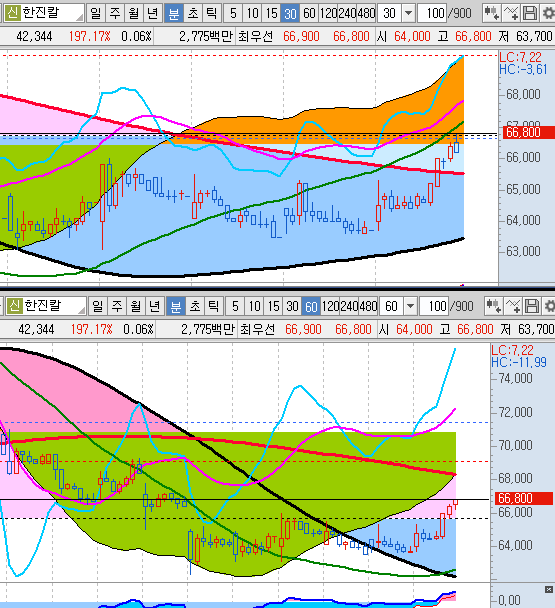
Task: Set upper chart to 60-minute interval
Action: click(309, 13)
